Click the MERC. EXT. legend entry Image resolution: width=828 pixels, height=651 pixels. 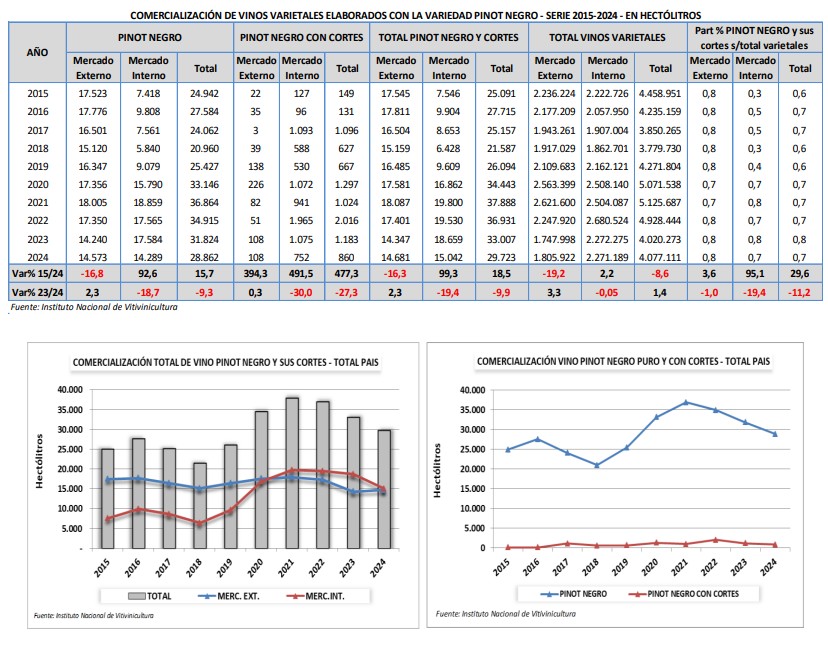pos(229,596)
